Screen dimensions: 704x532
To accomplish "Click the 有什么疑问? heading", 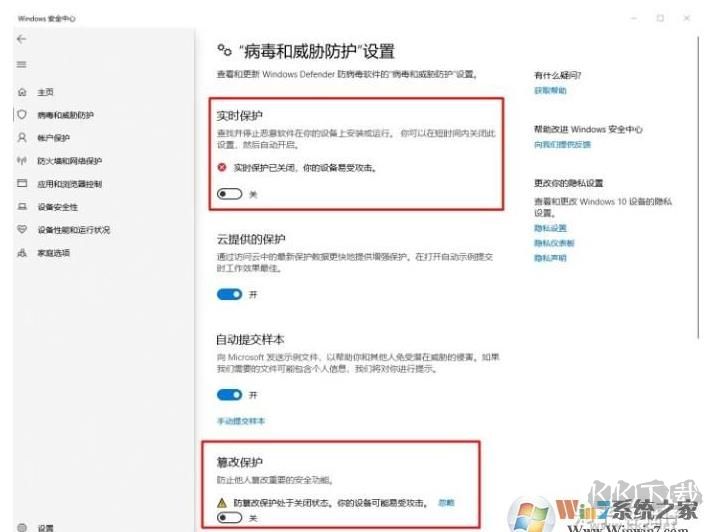I will click(557, 75).
